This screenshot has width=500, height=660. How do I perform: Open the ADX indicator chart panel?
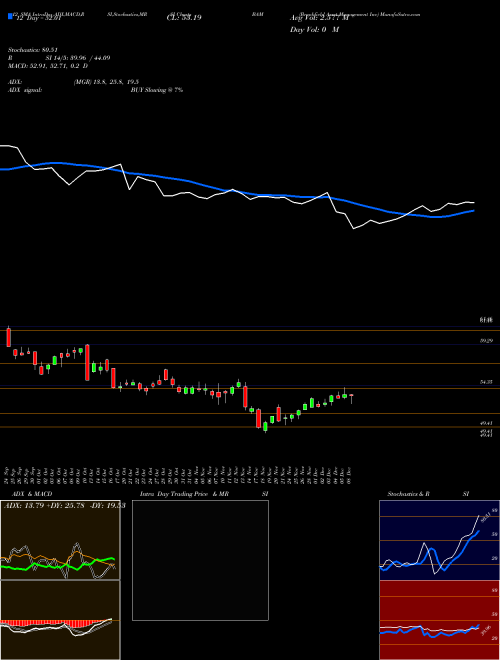60,540
